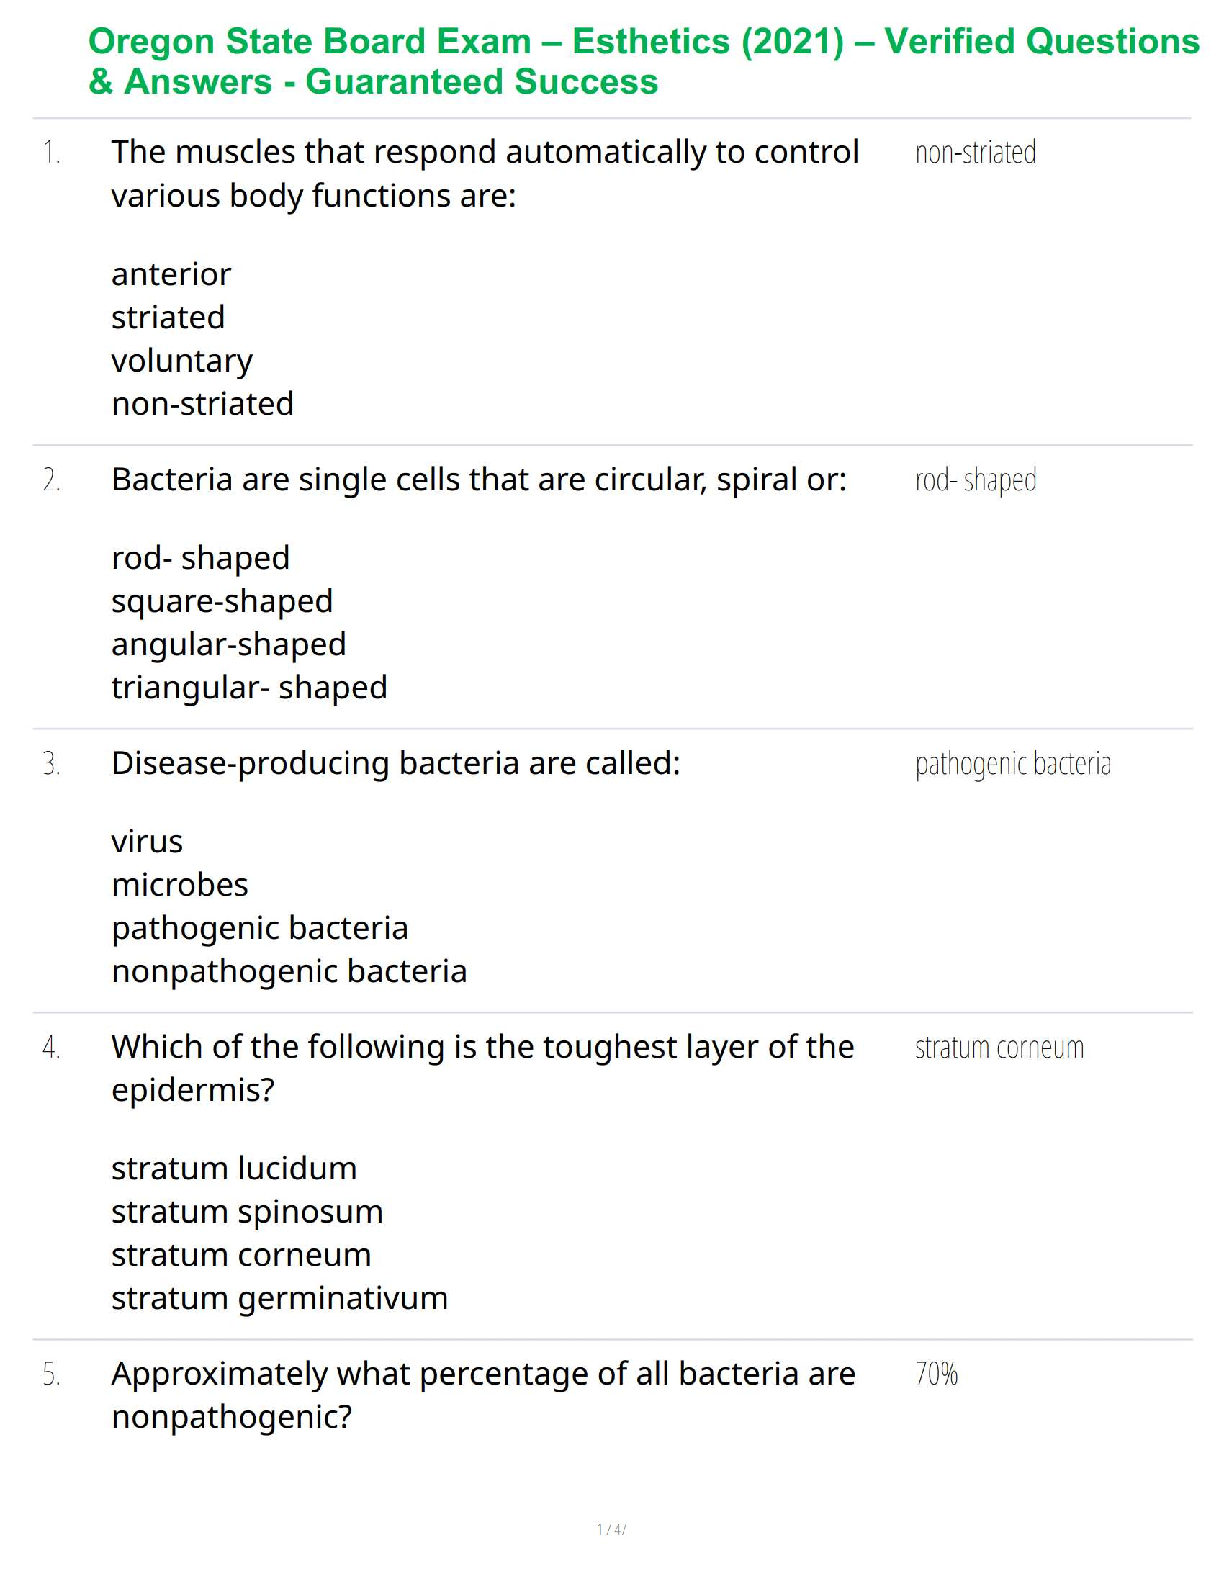
Task: Click the '70%' answer for question 5
Action: tap(937, 1375)
